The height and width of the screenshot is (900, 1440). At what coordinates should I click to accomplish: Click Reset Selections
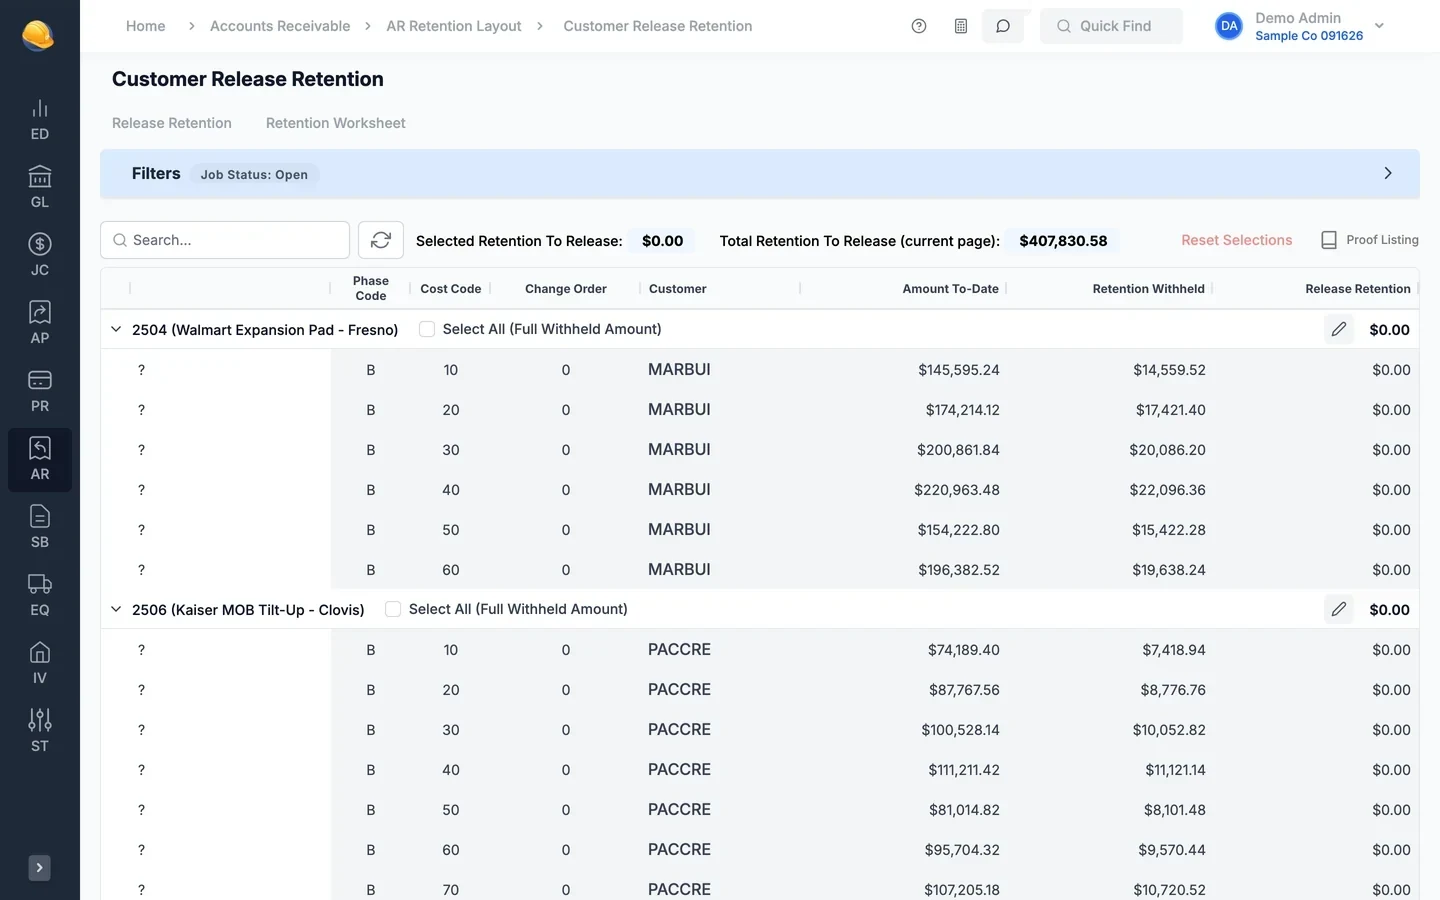point(1237,240)
